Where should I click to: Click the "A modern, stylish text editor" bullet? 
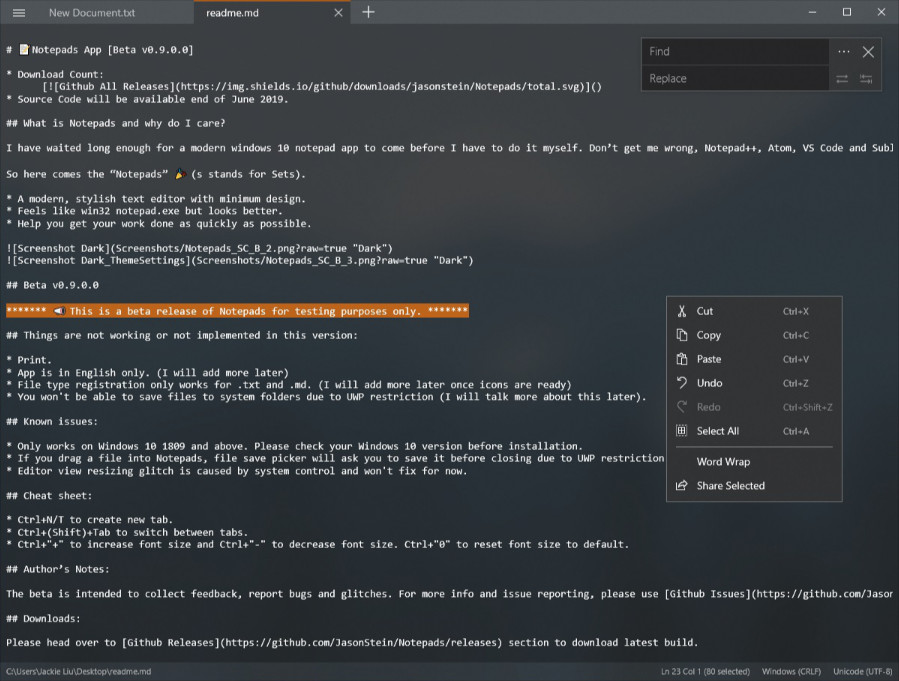(156, 199)
